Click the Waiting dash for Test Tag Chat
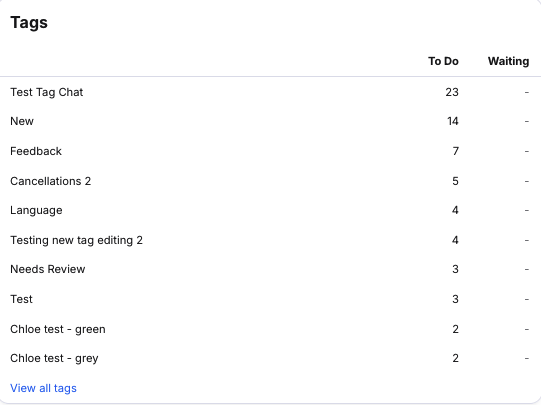The image size is (541, 405). click(x=527, y=92)
